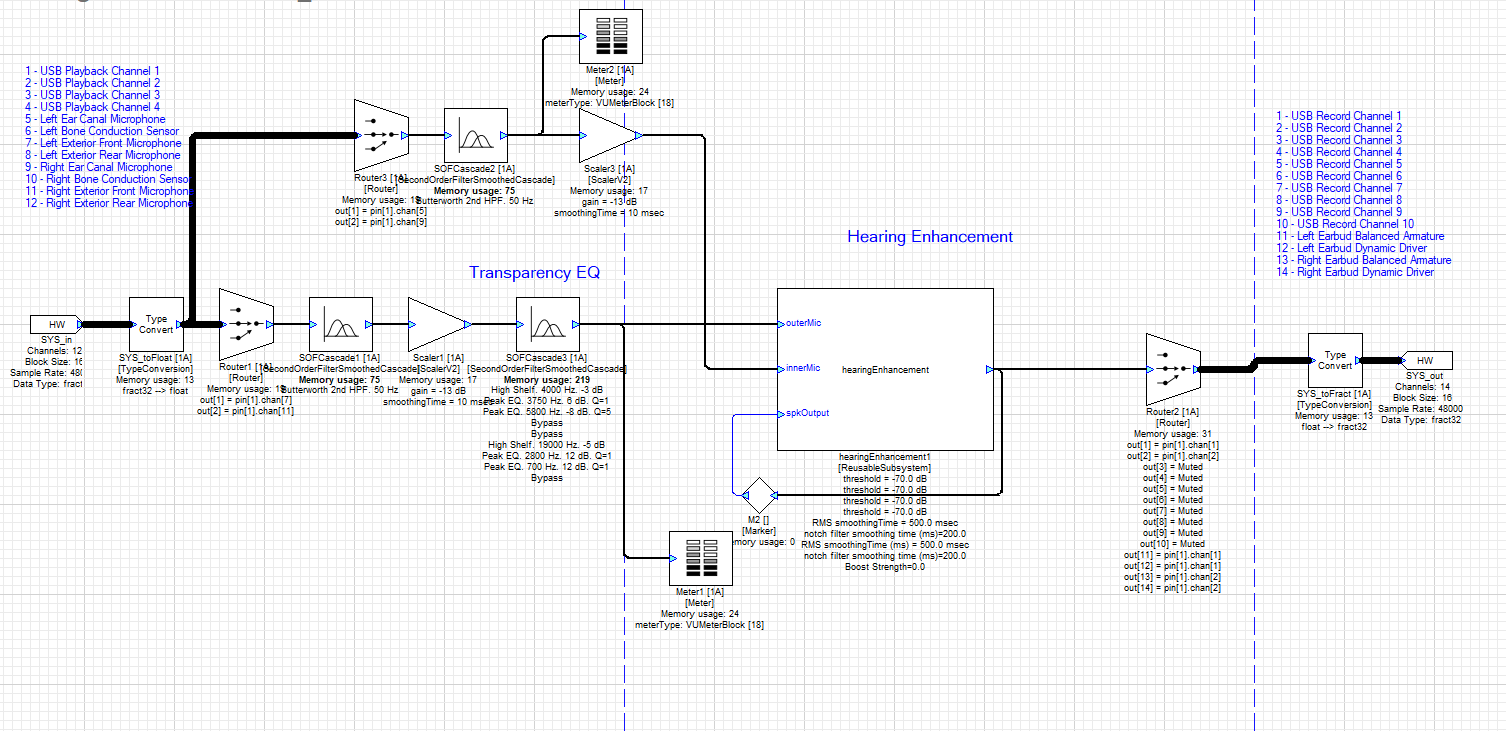Click the Meter2 VU meter block
This screenshot has height=731, width=1506.
click(x=611, y=35)
